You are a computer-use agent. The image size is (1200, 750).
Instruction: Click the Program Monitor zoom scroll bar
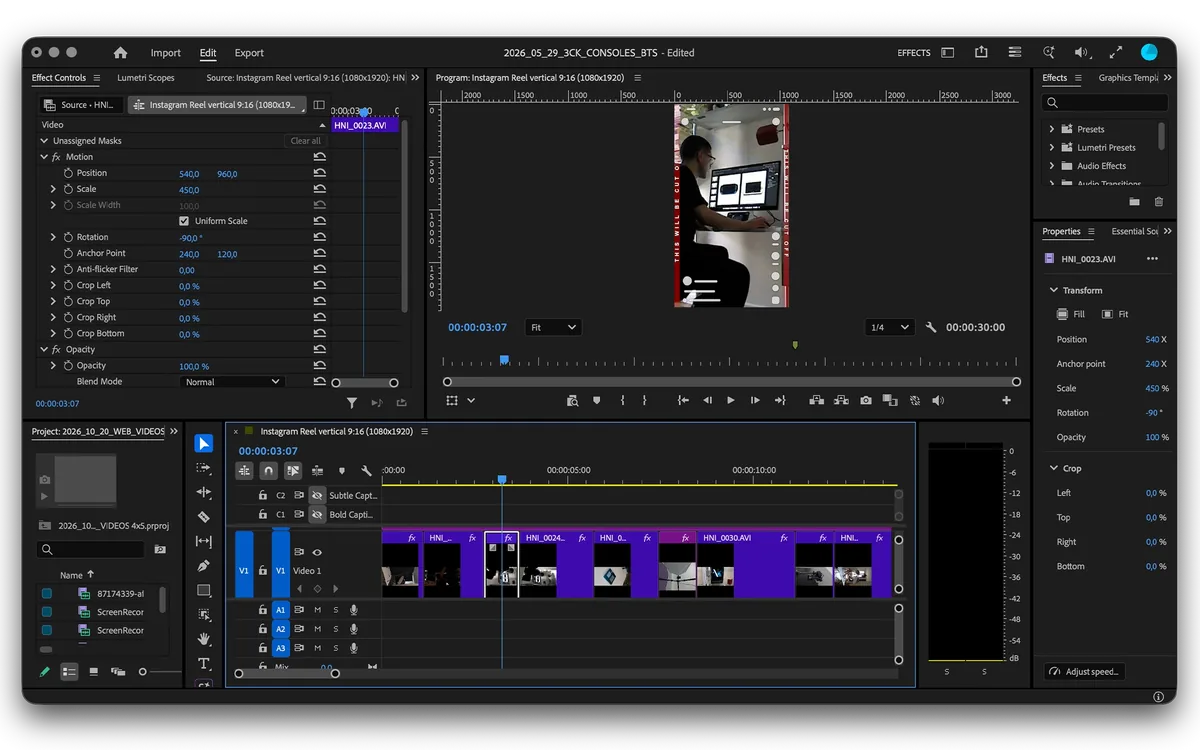pyautogui.click(x=731, y=382)
